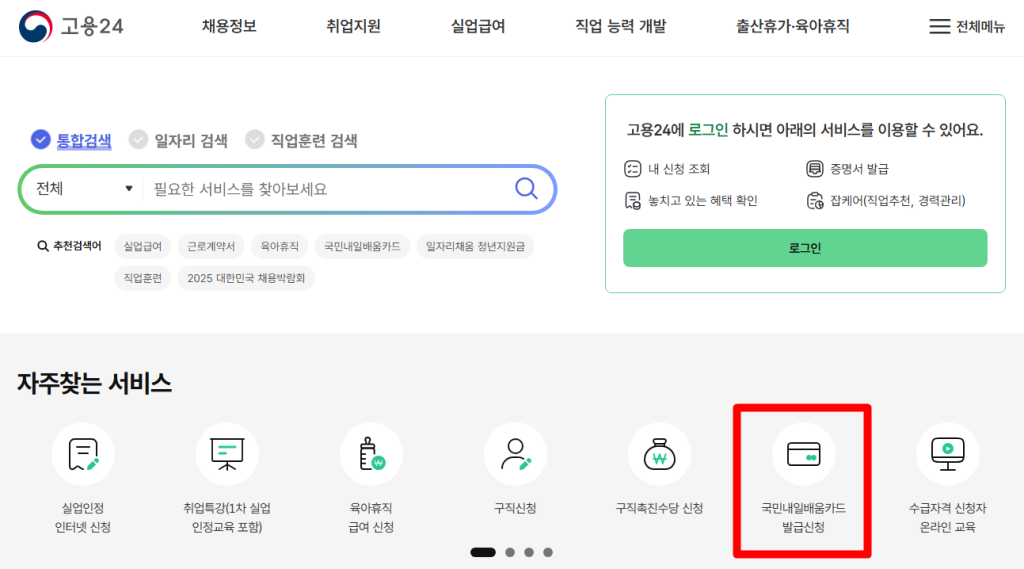
Task: Go to fourth carousel page dot
Action: (548, 553)
